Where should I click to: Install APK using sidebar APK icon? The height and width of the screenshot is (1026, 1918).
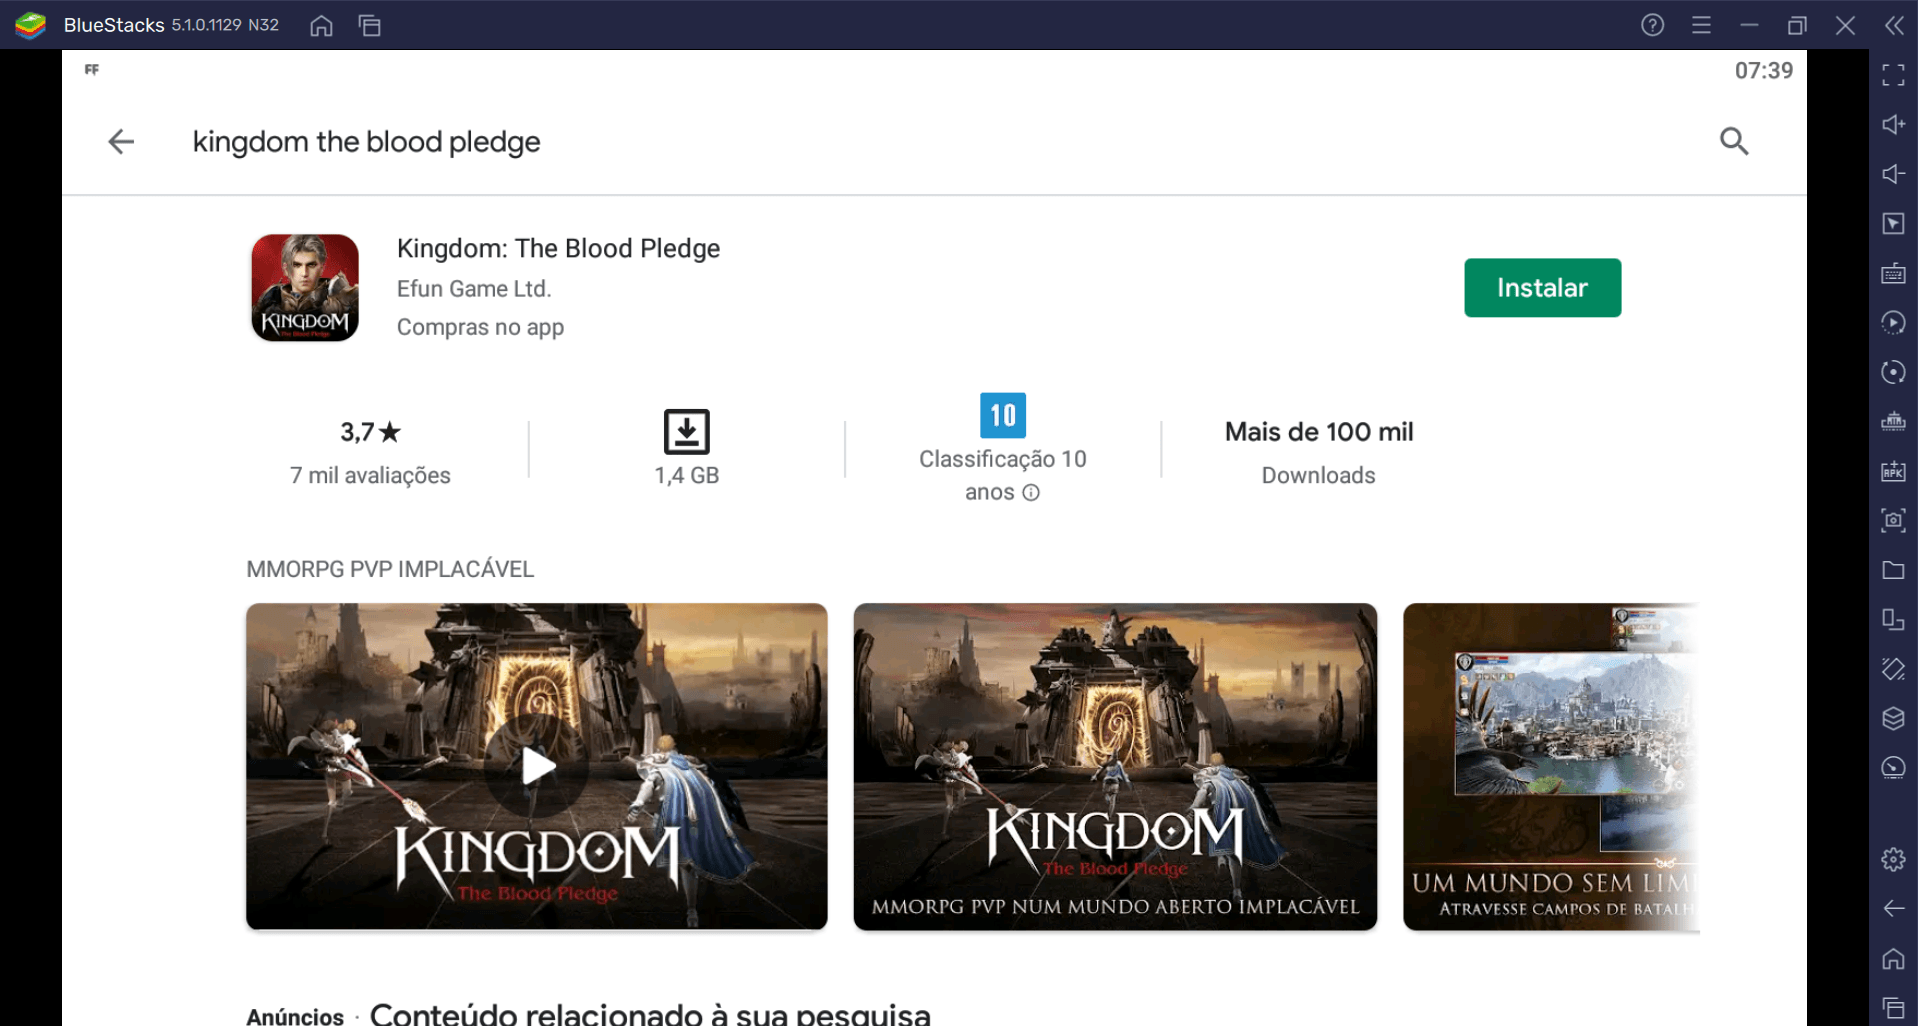pos(1893,471)
